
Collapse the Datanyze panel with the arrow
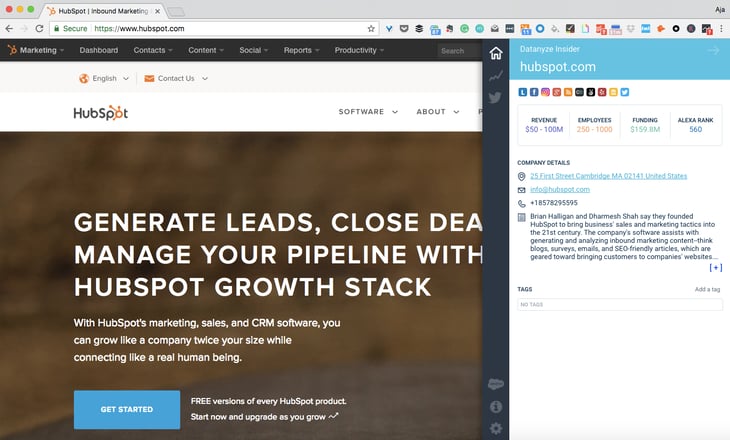(713, 50)
